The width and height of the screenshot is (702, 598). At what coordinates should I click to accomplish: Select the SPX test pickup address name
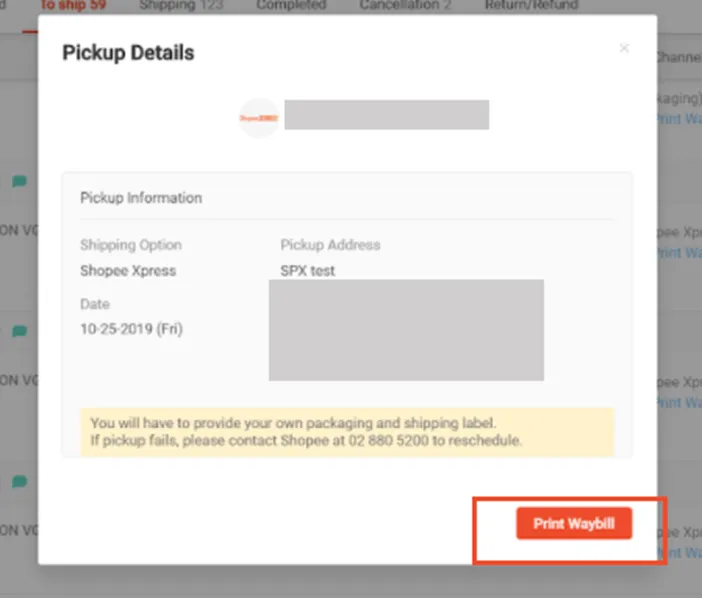point(308,270)
